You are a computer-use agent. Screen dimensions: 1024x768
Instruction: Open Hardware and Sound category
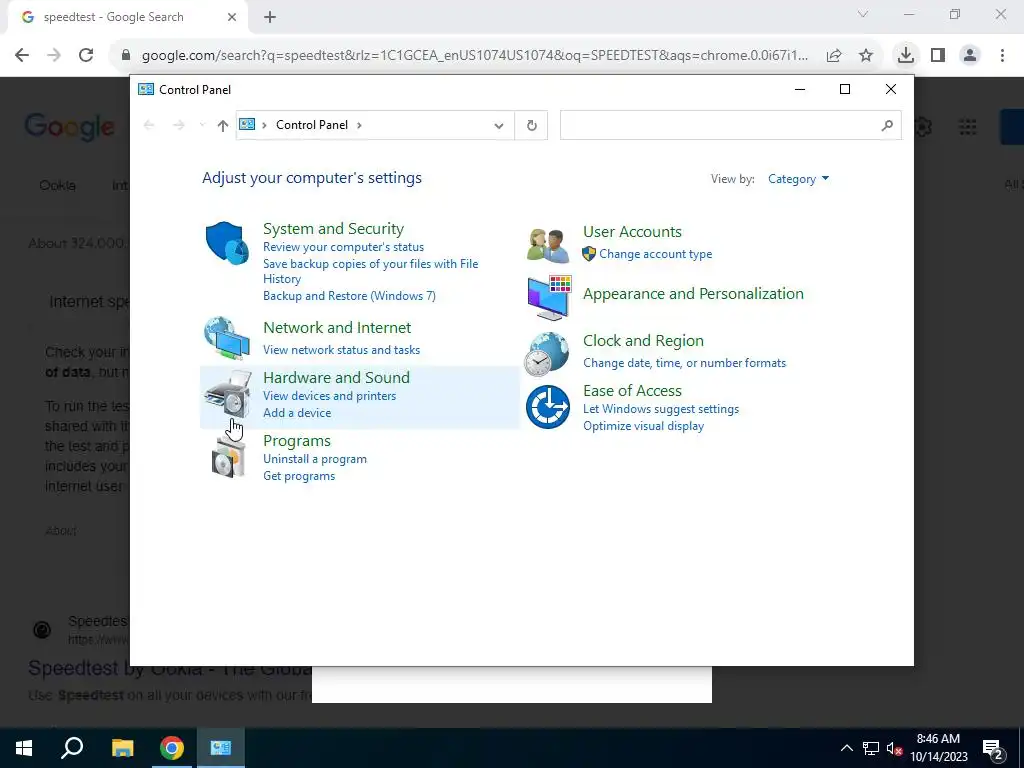click(x=336, y=377)
